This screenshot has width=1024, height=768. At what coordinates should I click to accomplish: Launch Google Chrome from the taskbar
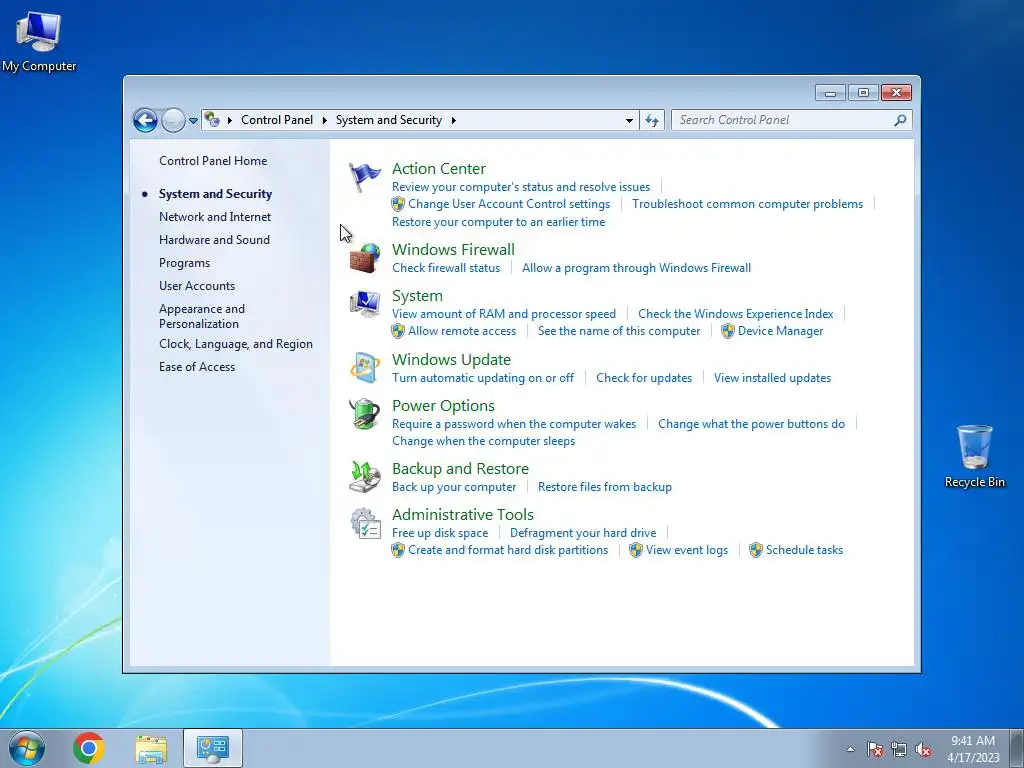click(x=89, y=748)
